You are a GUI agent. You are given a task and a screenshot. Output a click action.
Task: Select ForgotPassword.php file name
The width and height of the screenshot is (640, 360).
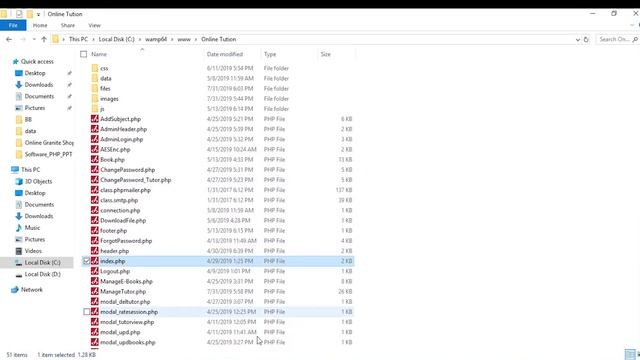126,241
